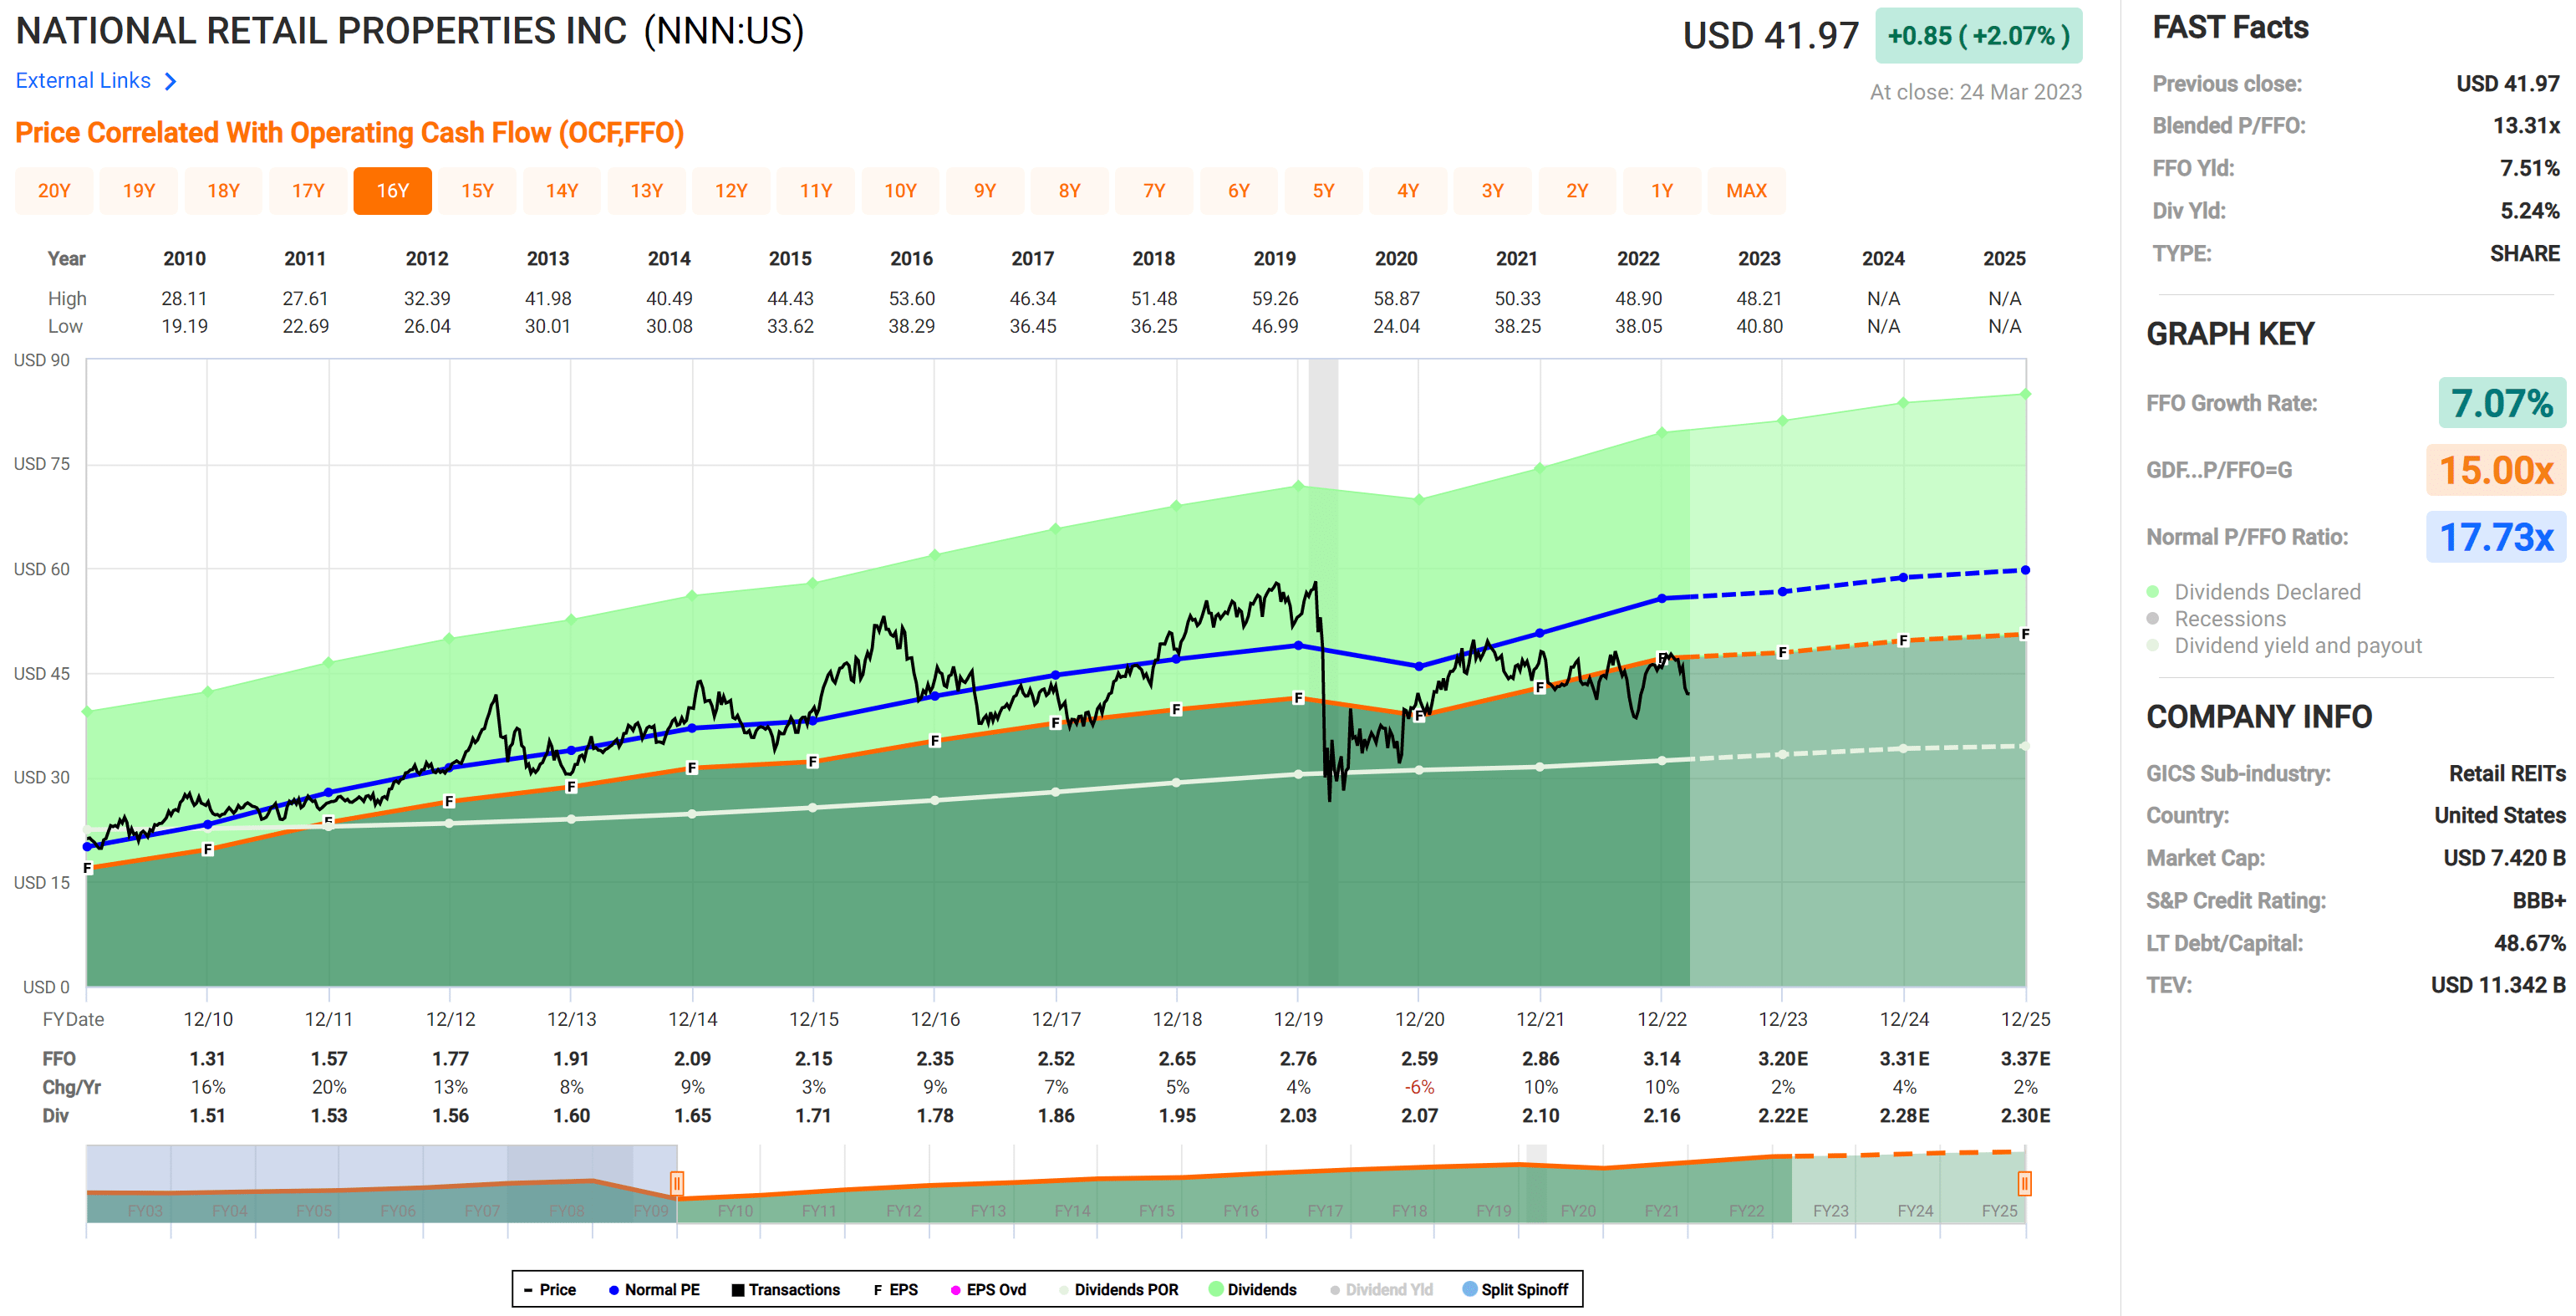Select the 20Y time range tab

click(x=54, y=191)
